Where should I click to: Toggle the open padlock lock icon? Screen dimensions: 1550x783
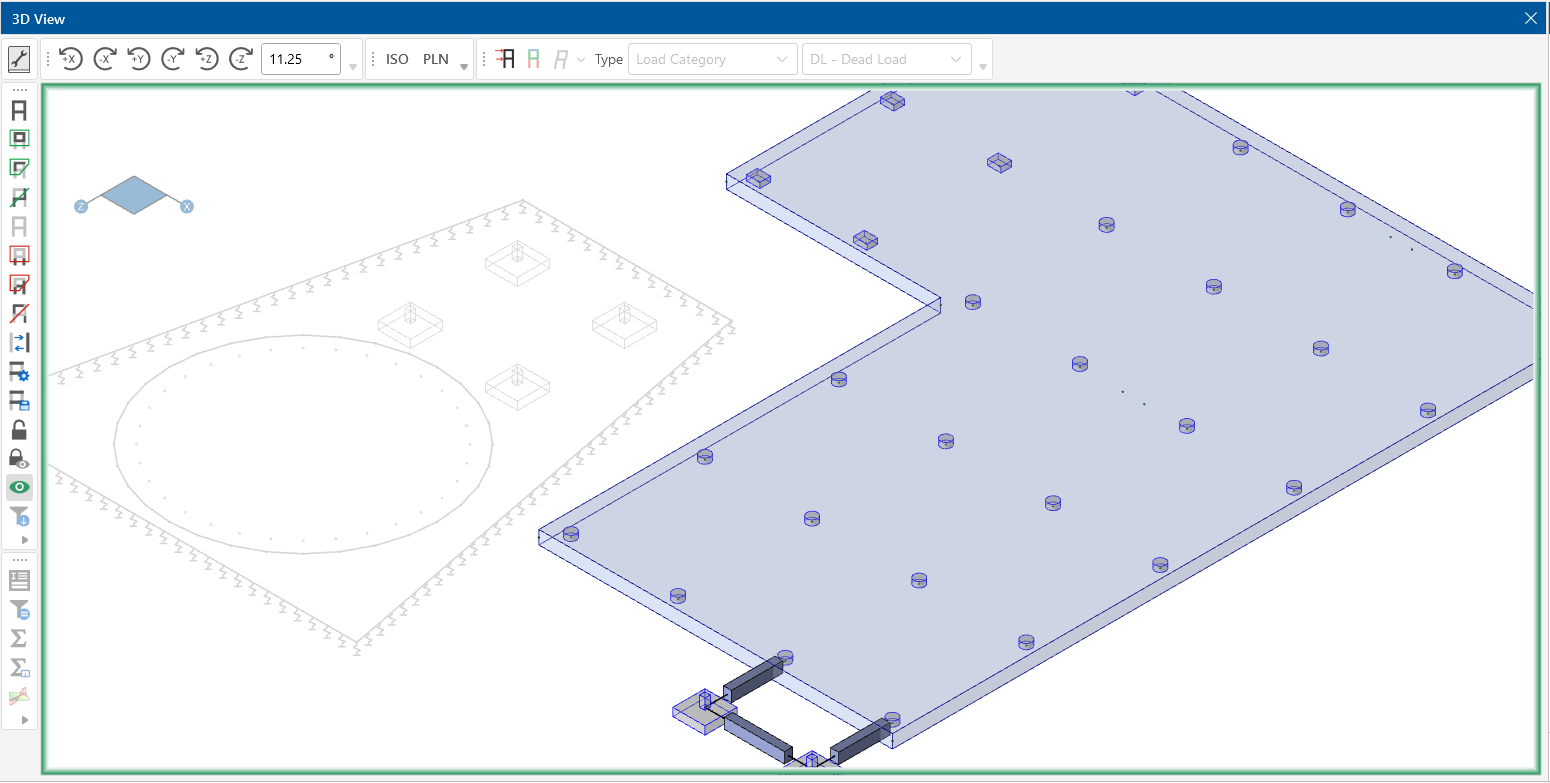tap(19, 430)
